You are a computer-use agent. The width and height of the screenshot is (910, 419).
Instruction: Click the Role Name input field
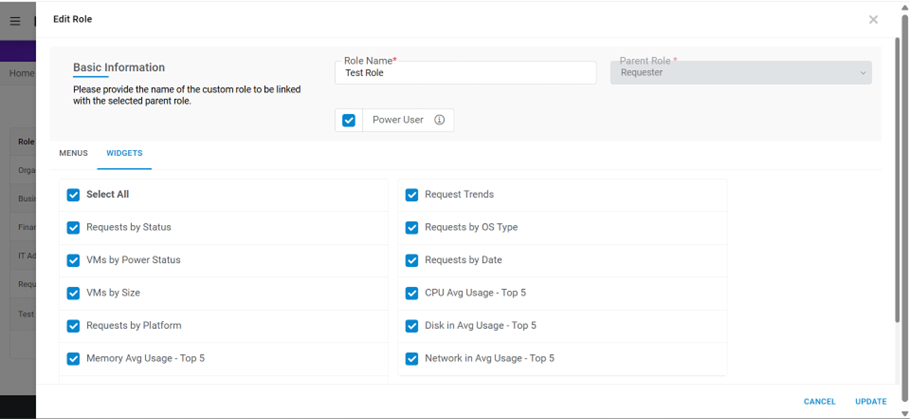pos(465,73)
